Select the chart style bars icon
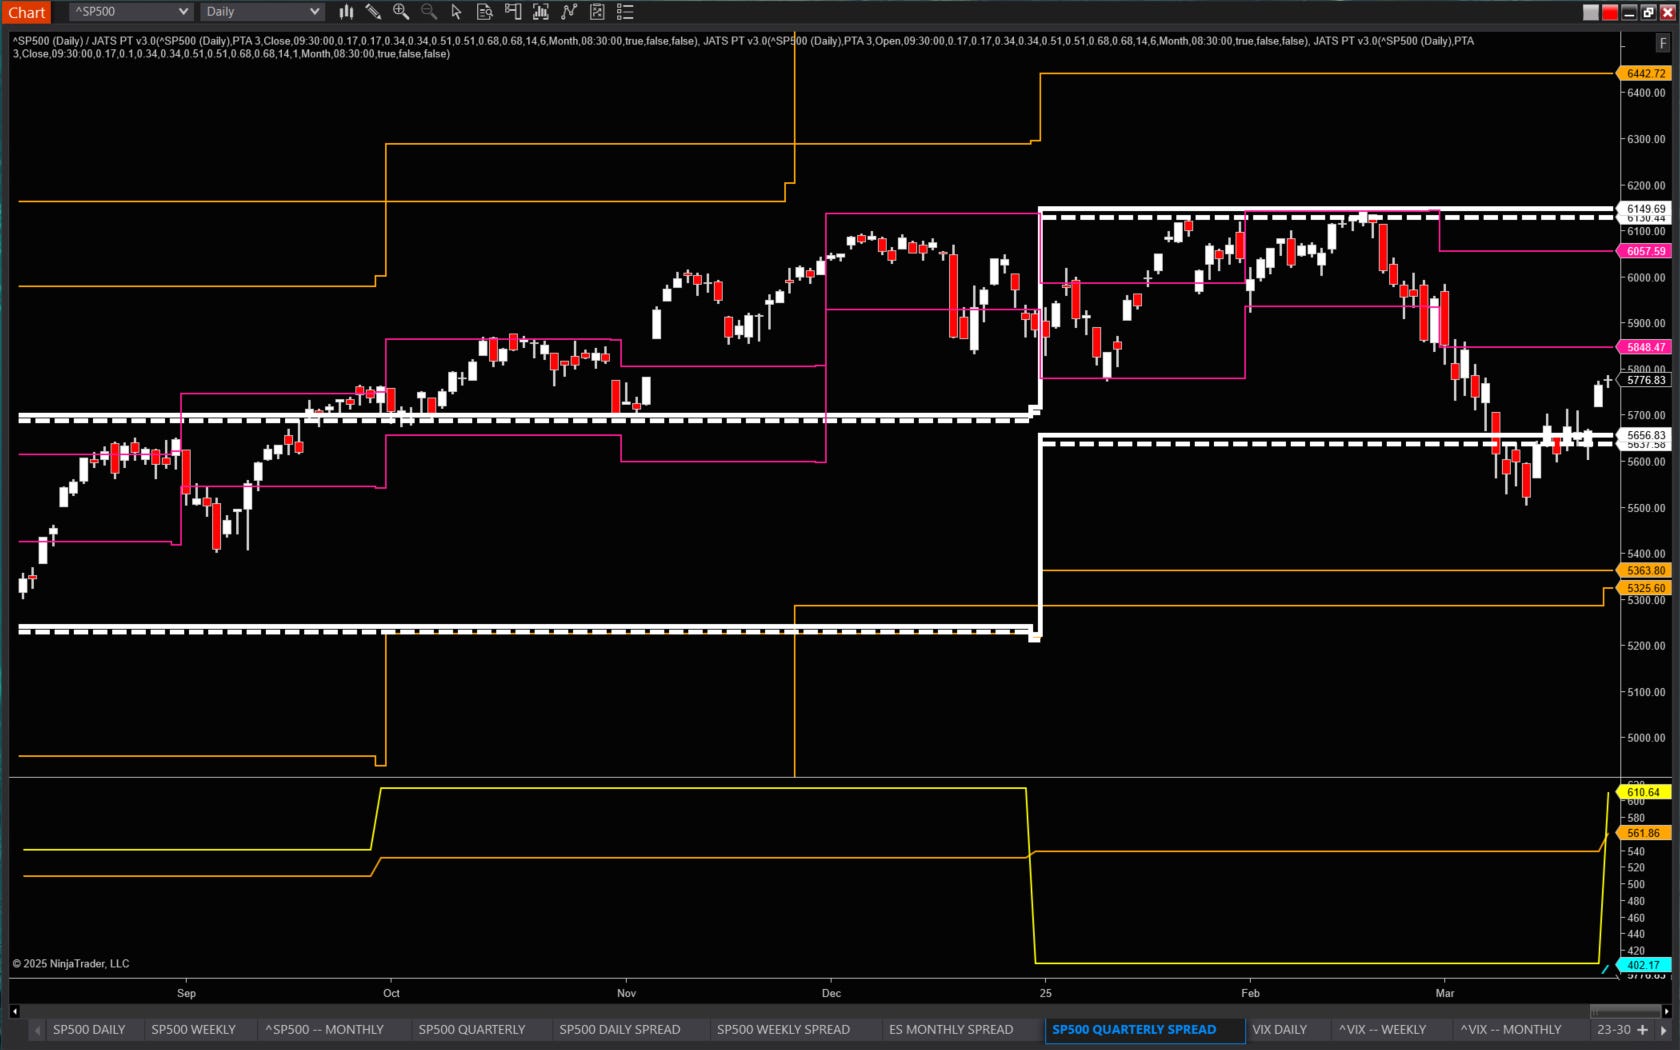Image resolution: width=1680 pixels, height=1050 pixels. click(345, 11)
